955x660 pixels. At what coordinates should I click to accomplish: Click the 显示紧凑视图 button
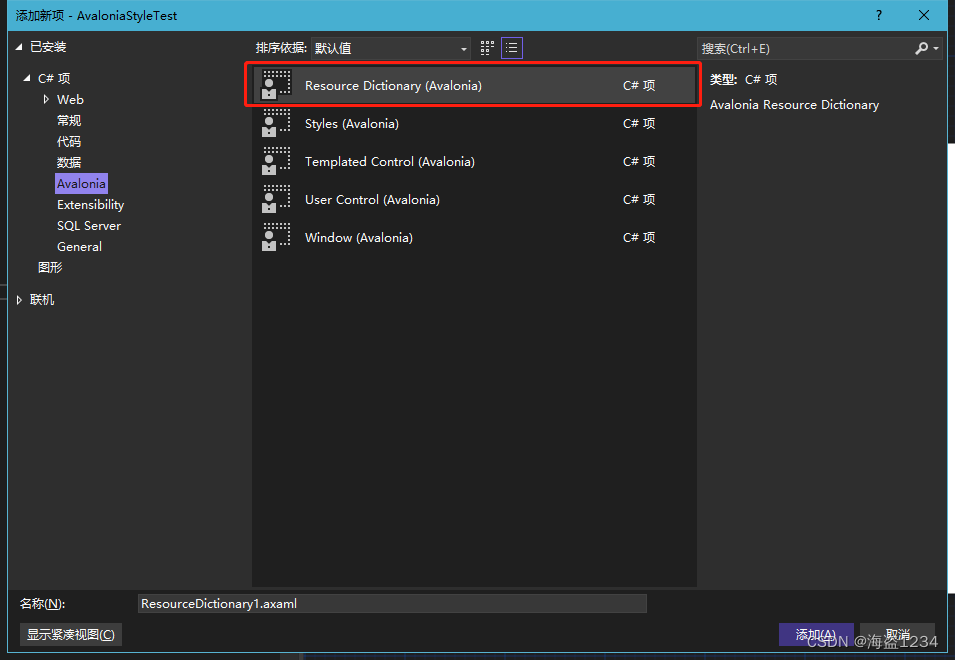(71, 634)
